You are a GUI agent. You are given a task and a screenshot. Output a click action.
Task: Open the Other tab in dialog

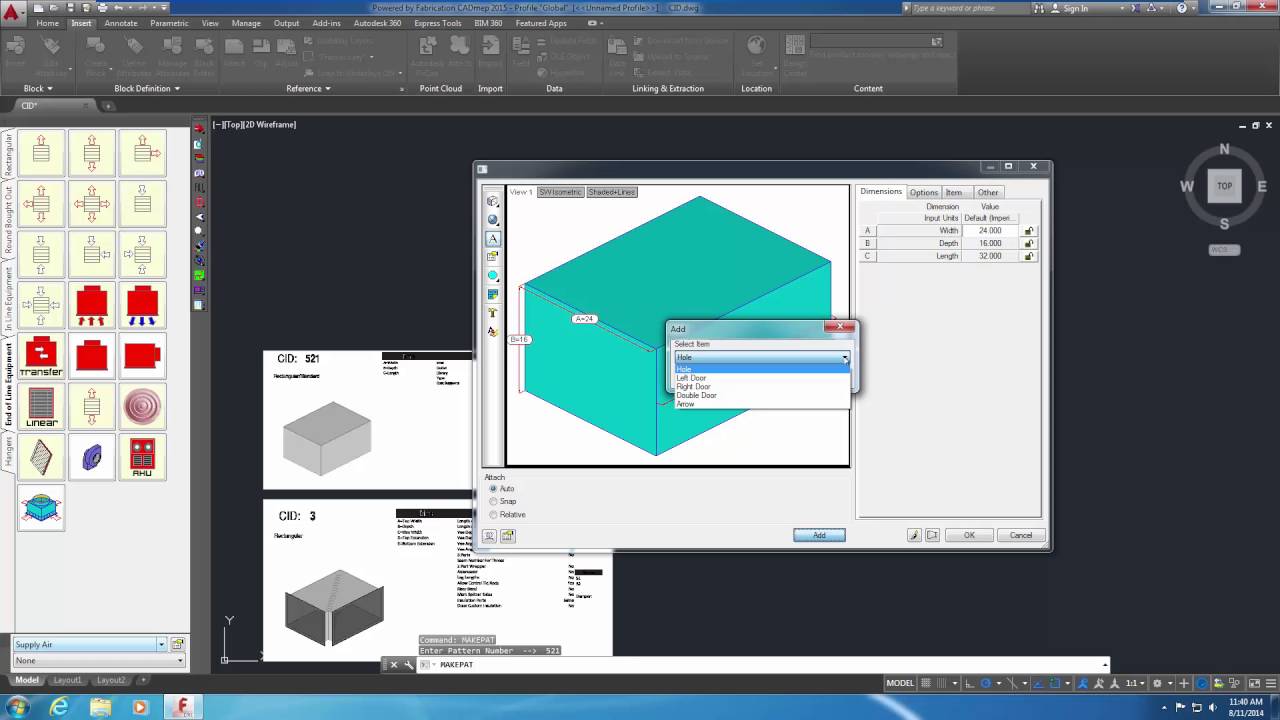(x=988, y=192)
